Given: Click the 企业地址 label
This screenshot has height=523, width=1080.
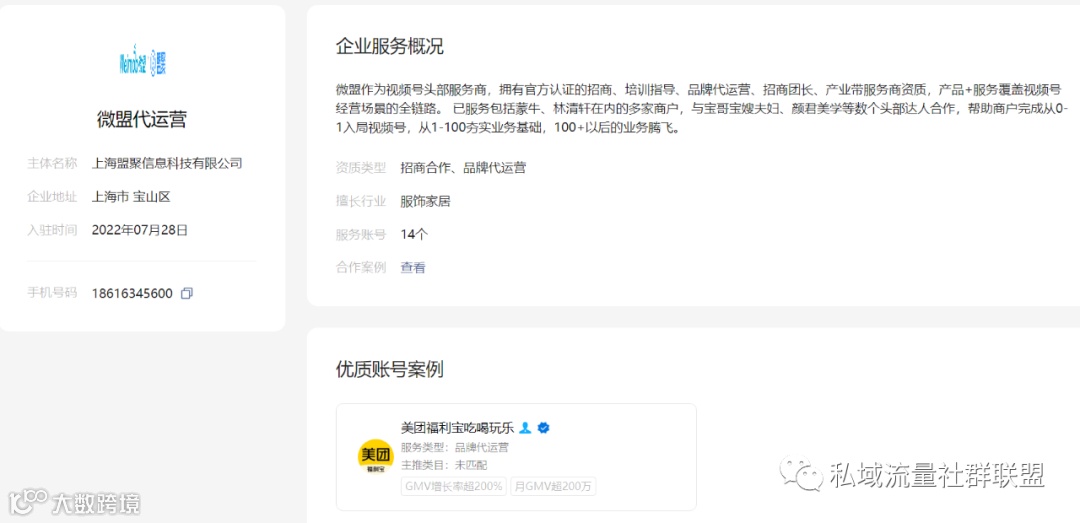Looking at the screenshot, I should tap(52, 197).
